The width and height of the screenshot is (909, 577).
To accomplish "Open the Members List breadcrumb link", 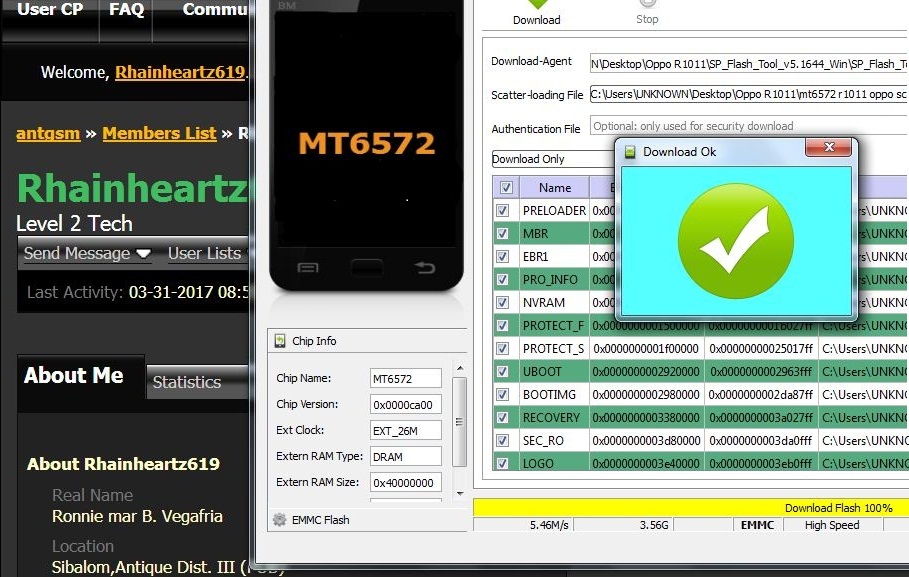I will tap(159, 133).
